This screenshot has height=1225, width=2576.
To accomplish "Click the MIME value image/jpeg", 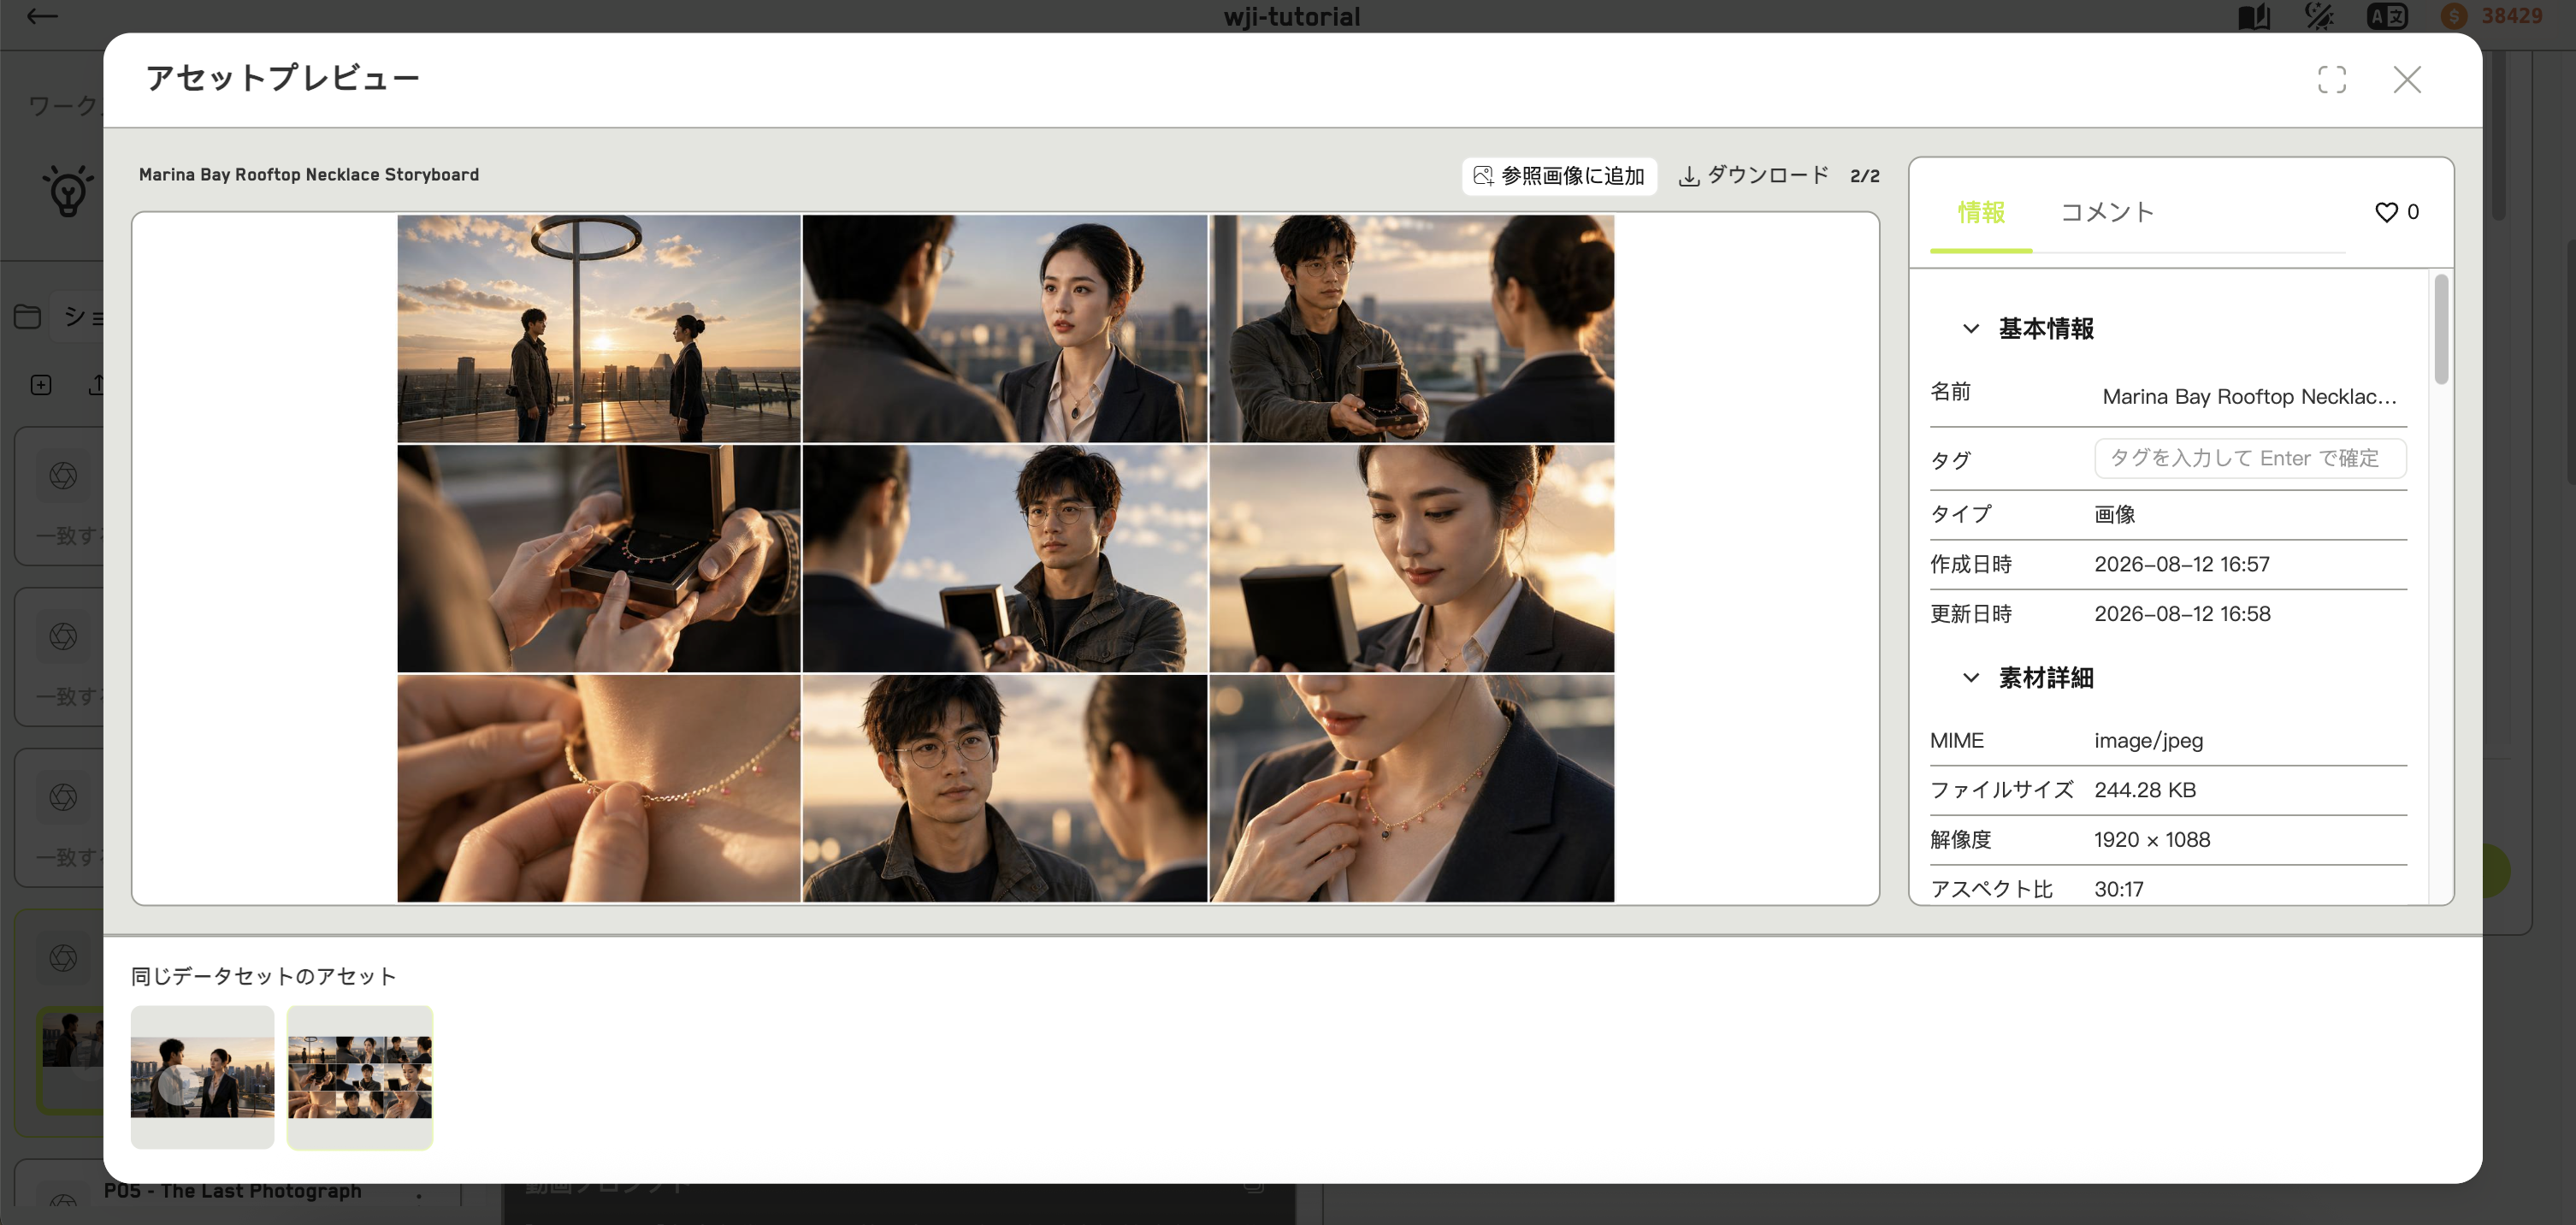I will (2148, 741).
